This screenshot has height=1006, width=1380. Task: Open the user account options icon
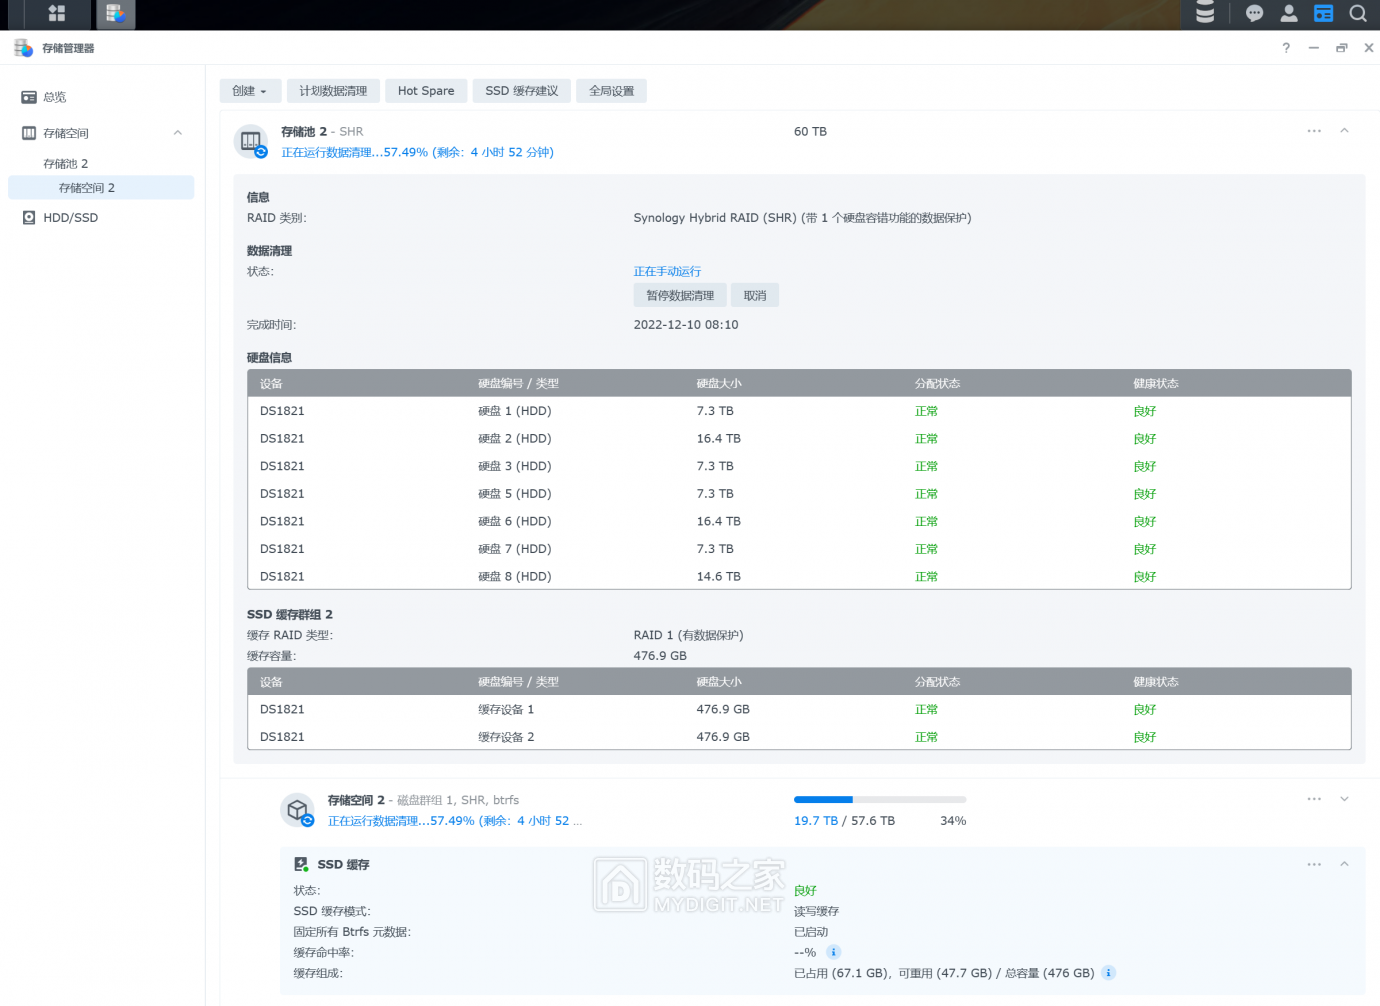[1289, 14]
